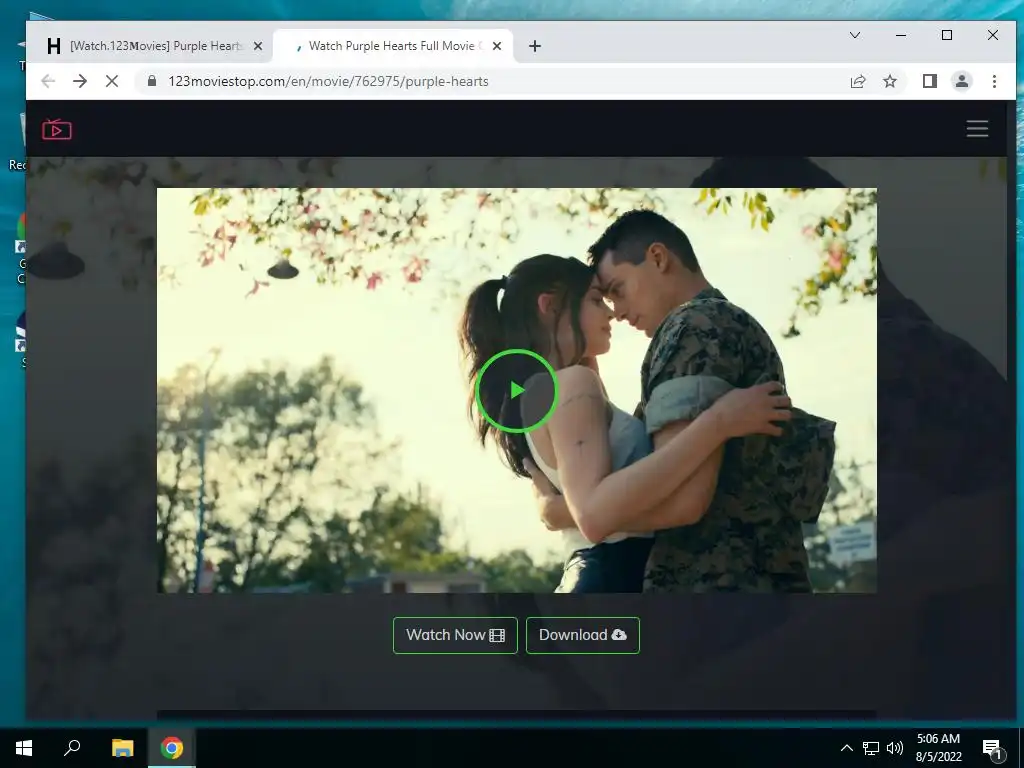Open Chrome's three-dot menu

[x=994, y=81]
